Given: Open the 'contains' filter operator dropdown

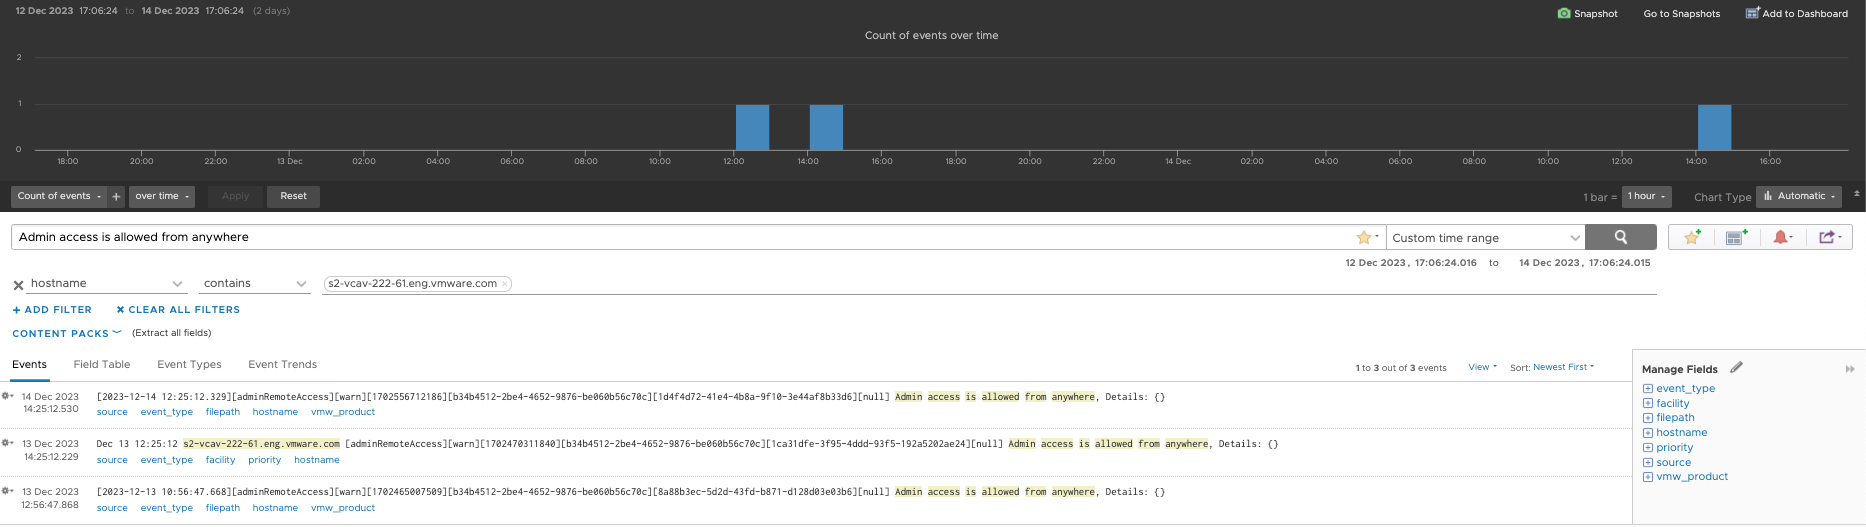Looking at the screenshot, I should pyautogui.click(x=254, y=284).
